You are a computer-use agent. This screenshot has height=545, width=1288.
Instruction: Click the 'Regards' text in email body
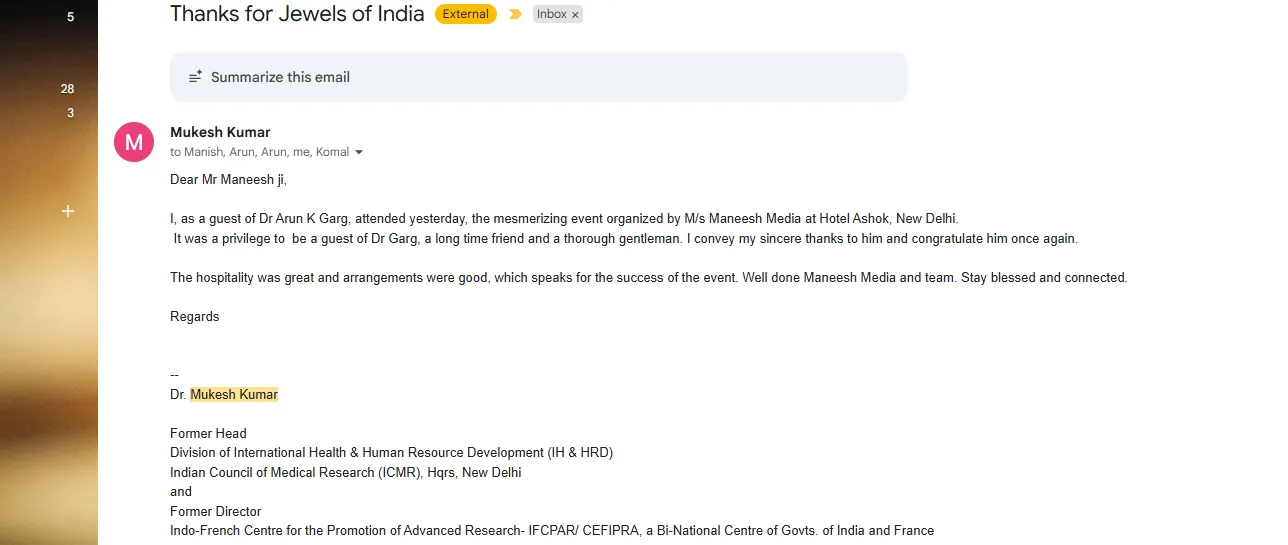click(194, 316)
